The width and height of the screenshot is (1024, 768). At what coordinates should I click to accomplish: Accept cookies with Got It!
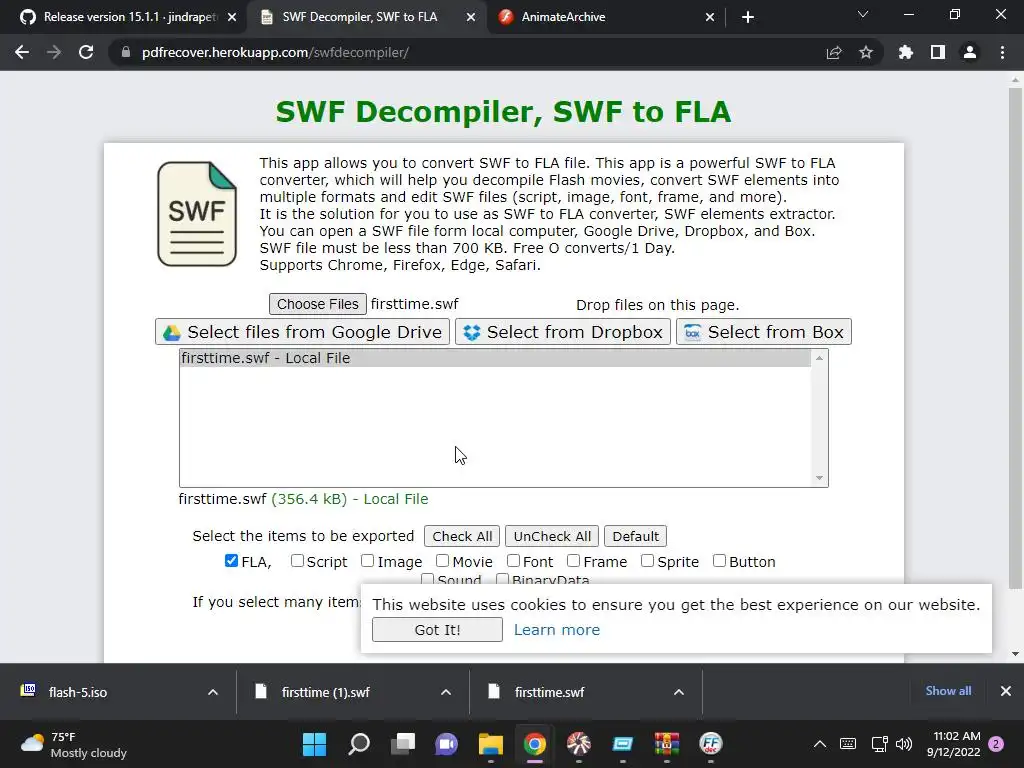click(438, 630)
